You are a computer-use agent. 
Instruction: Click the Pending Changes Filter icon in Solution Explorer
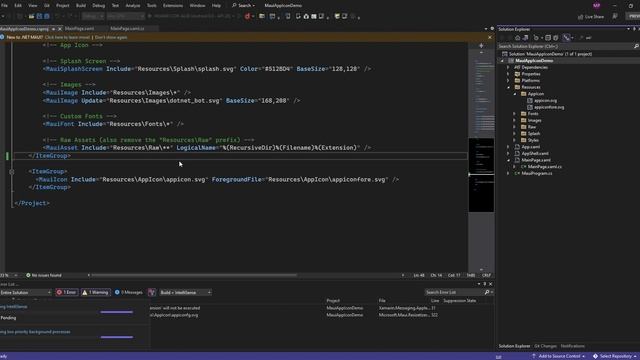point(537,38)
